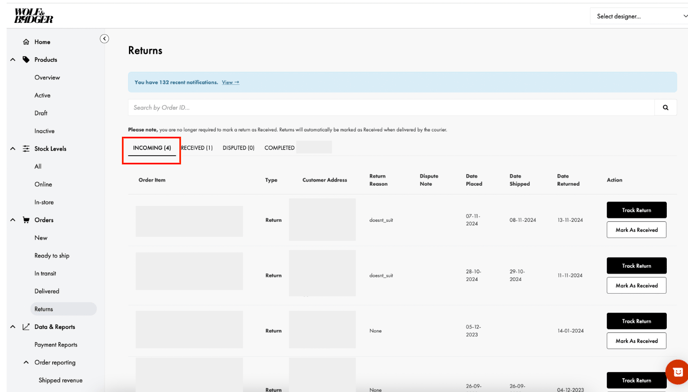The height and width of the screenshot is (392, 688).
Task: Click the Returns page heading
Action: pyautogui.click(x=145, y=50)
